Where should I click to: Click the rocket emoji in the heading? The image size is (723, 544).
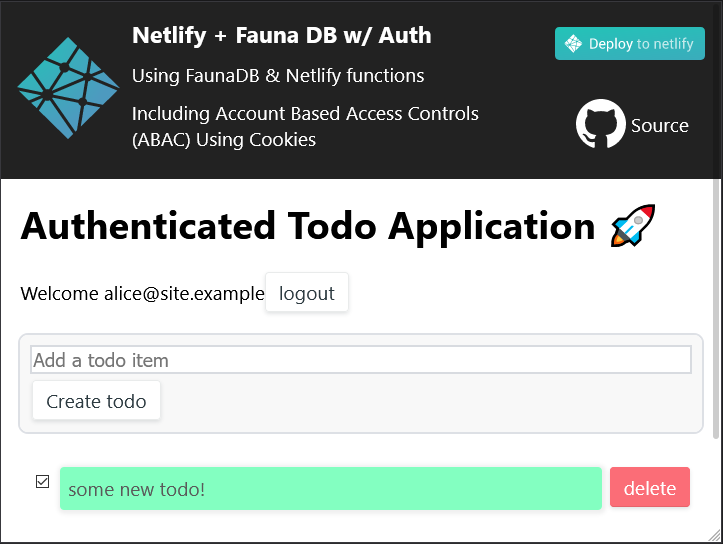tap(633, 225)
